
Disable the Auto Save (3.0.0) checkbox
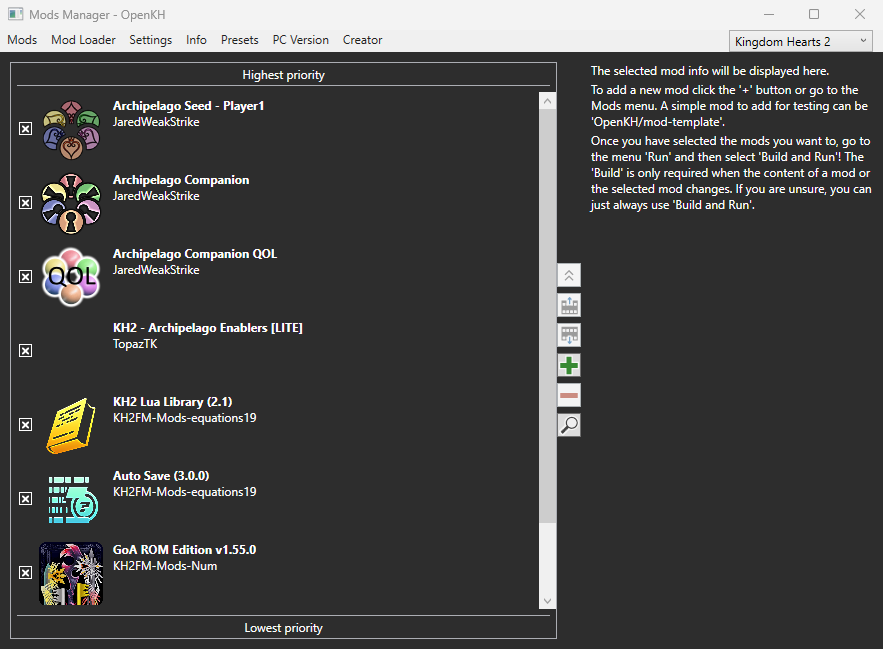pos(25,499)
